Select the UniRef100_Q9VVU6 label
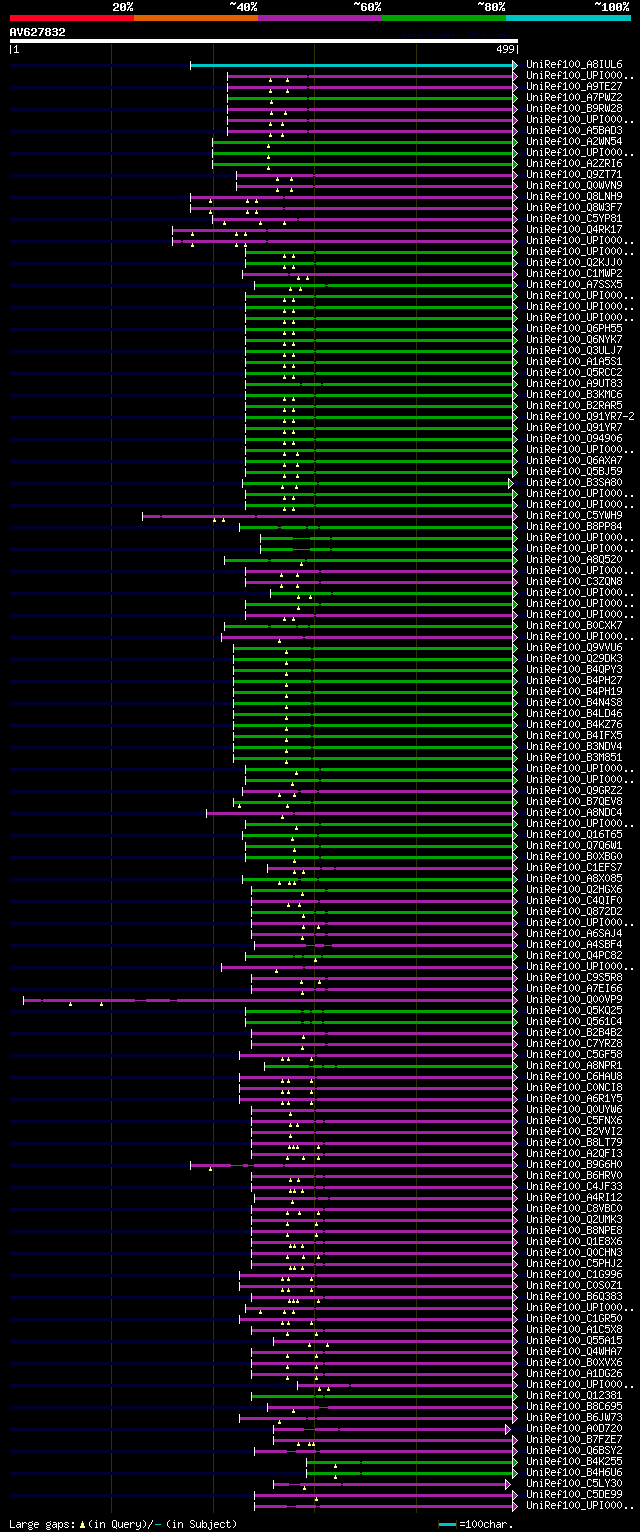This screenshot has width=640, height=1532. (x=574, y=648)
